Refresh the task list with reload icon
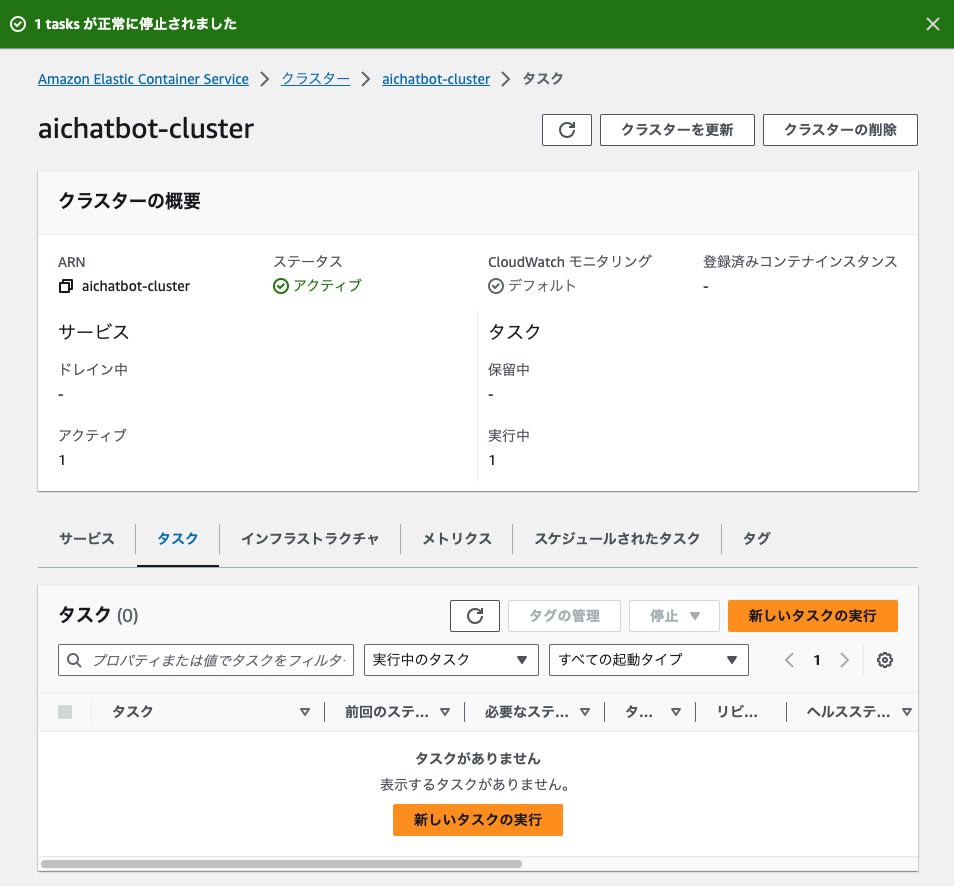954x886 pixels. [475, 616]
